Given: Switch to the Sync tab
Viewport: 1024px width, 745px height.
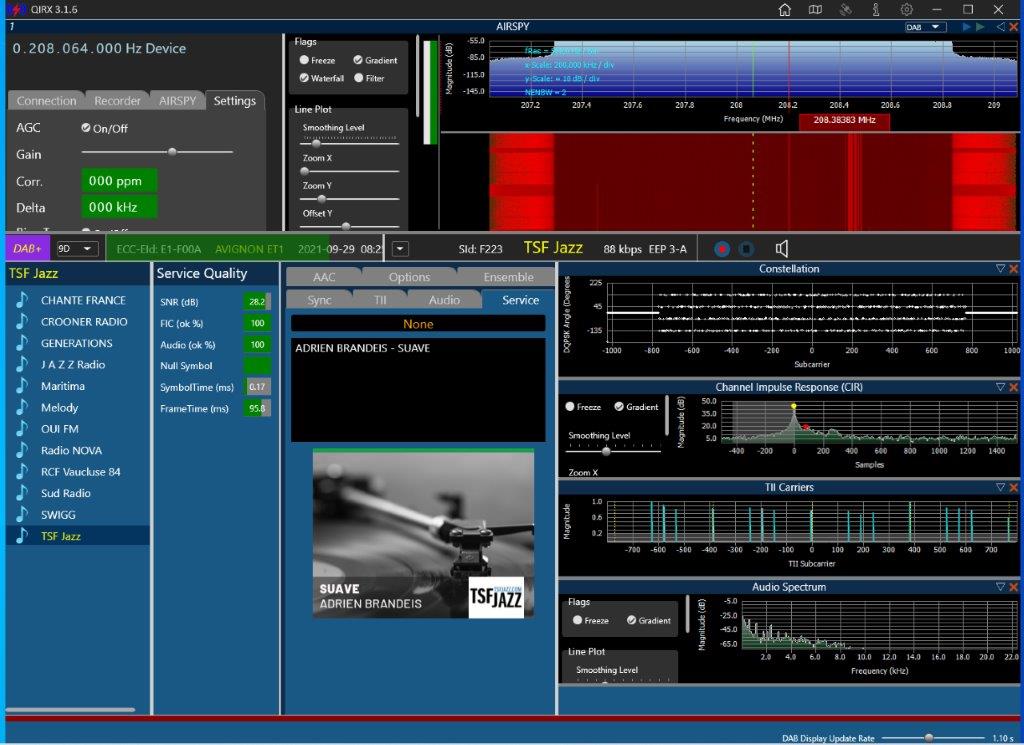Looking at the screenshot, I should 319,300.
